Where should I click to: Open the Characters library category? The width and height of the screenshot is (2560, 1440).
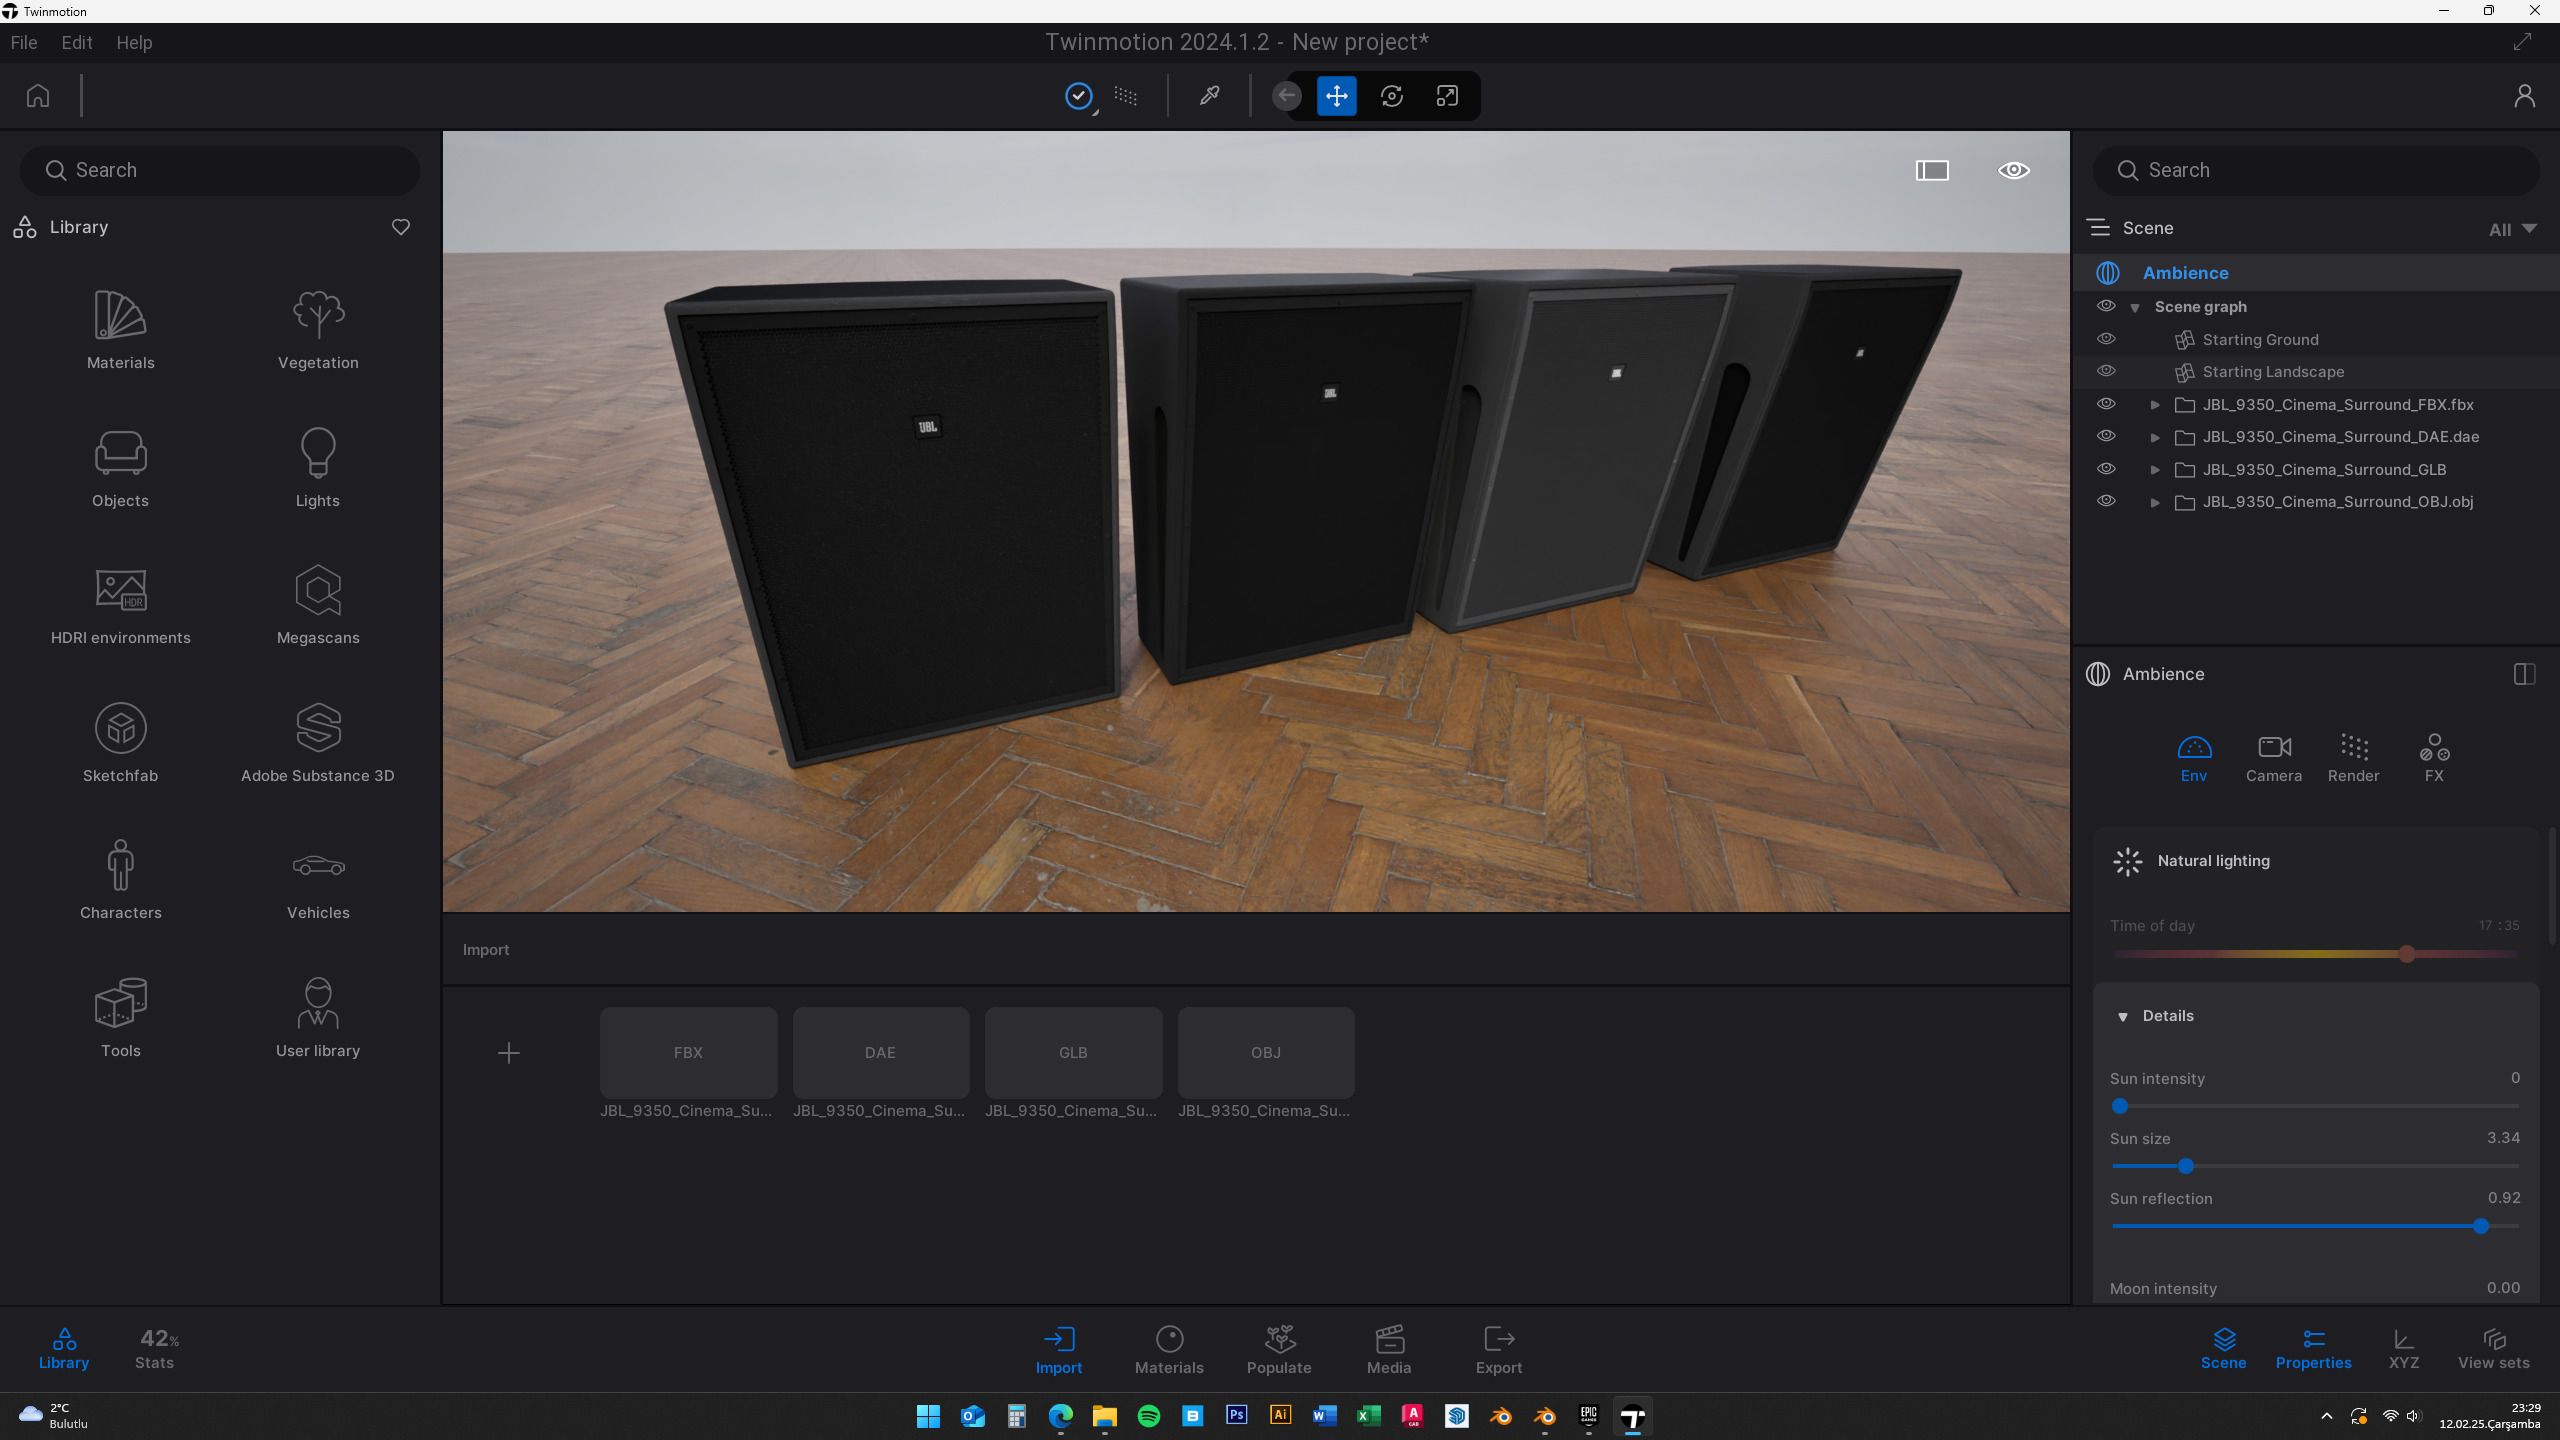[120, 880]
